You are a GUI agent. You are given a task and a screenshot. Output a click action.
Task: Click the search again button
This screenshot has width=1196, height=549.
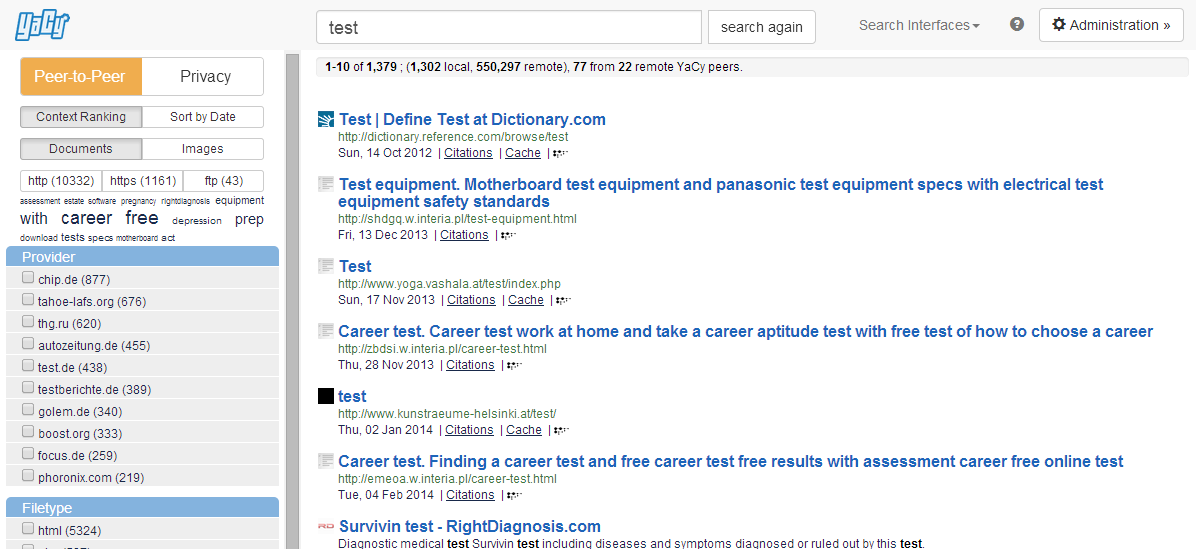pyautogui.click(x=761, y=27)
